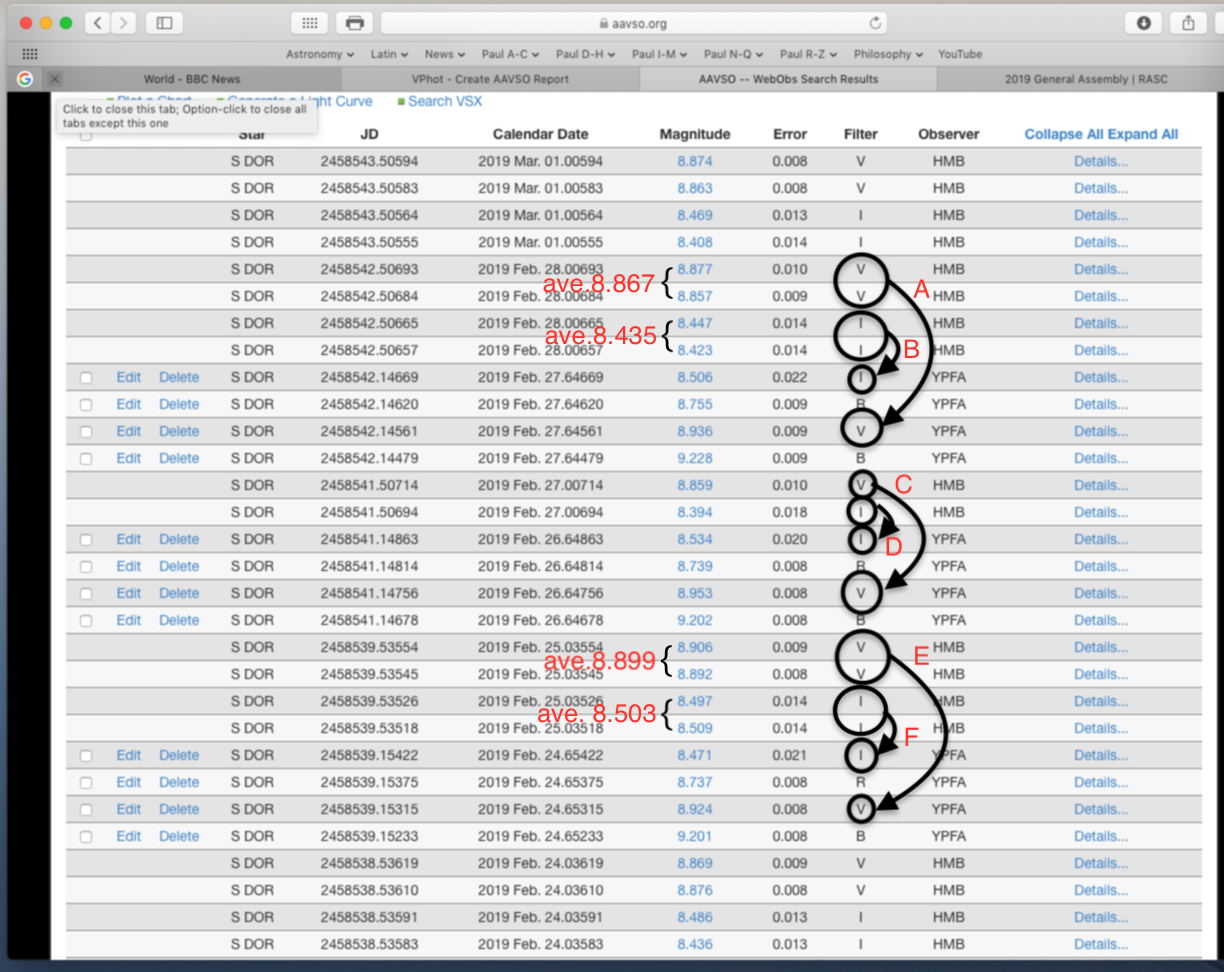The width and height of the screenshot is (1224, 972).
Task: Open magnitude 8.874 link
Action: 695,162
